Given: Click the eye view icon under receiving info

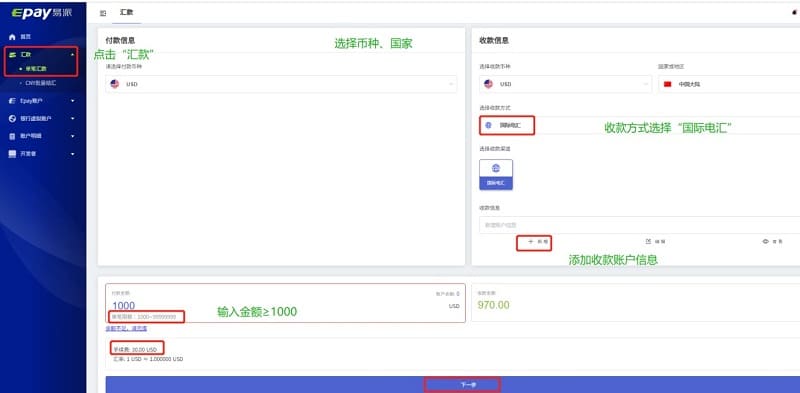Looking at the screenshot, I should (x=766, y=241).
